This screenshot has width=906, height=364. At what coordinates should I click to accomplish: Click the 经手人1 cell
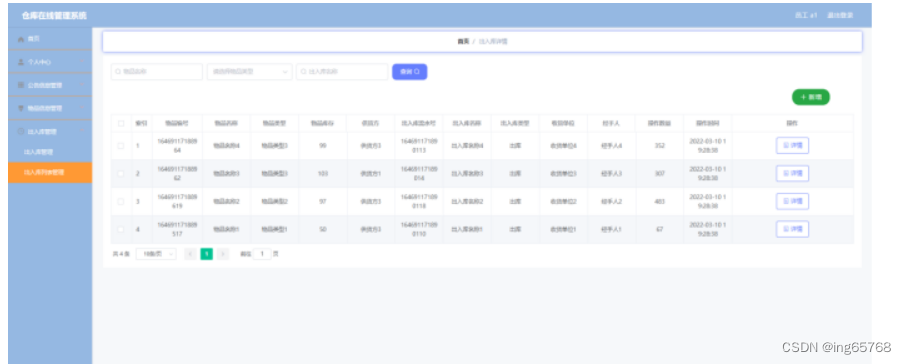(x=611, y=229)
